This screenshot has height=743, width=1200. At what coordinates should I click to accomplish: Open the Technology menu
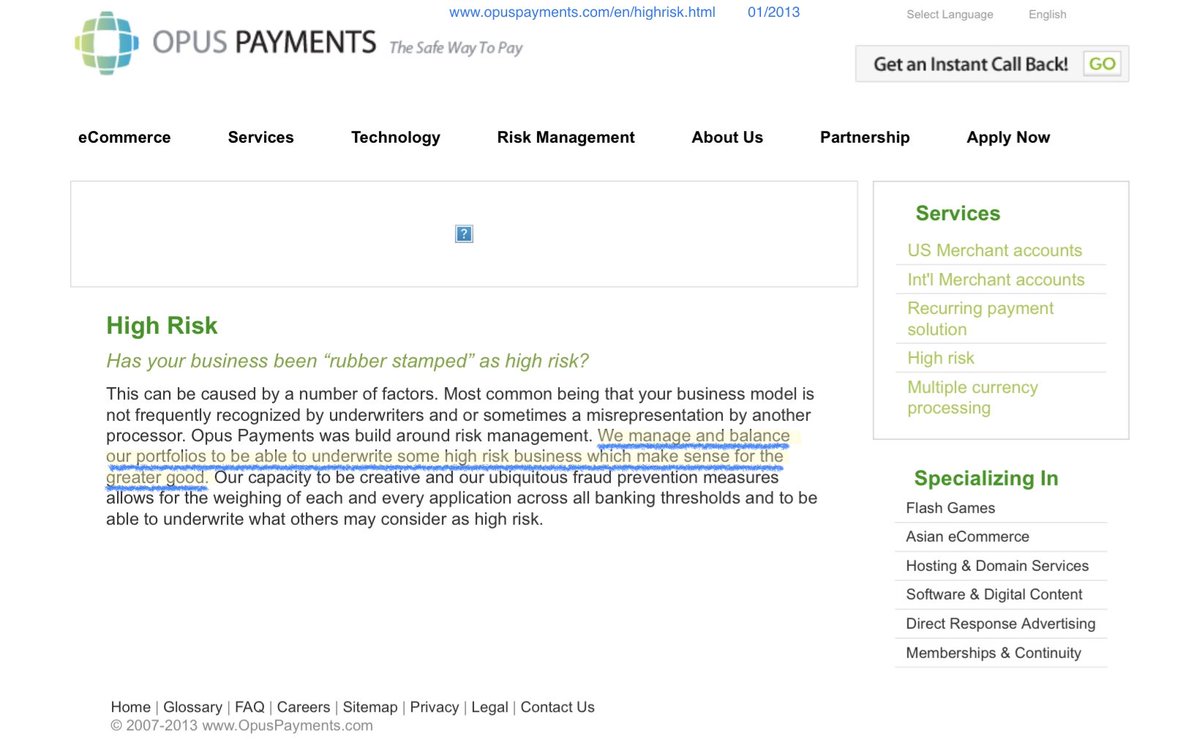click(395, 138)
